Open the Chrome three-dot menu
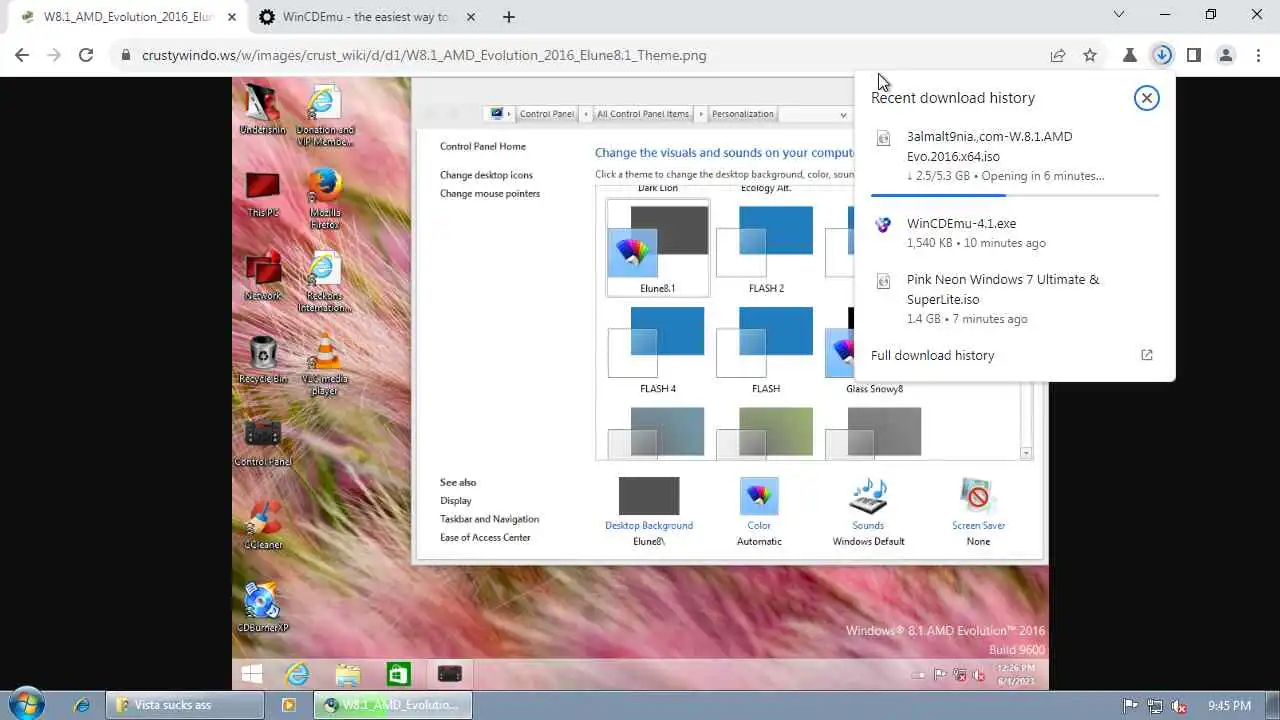The width and height of the screenshot is (1280, 720). pos(1257,55)
